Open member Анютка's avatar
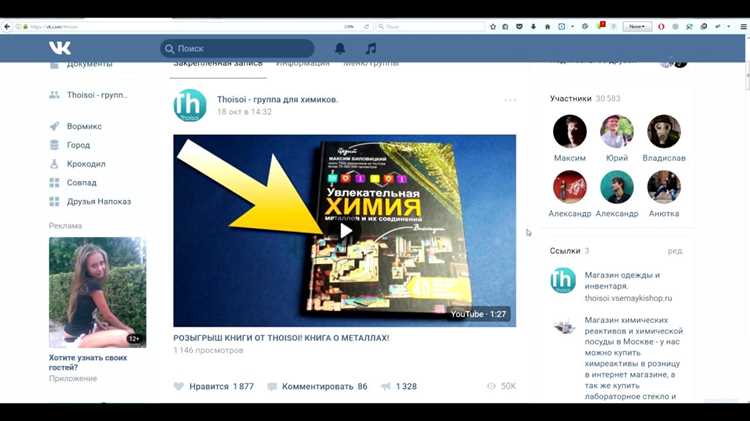 pos(664,187)
